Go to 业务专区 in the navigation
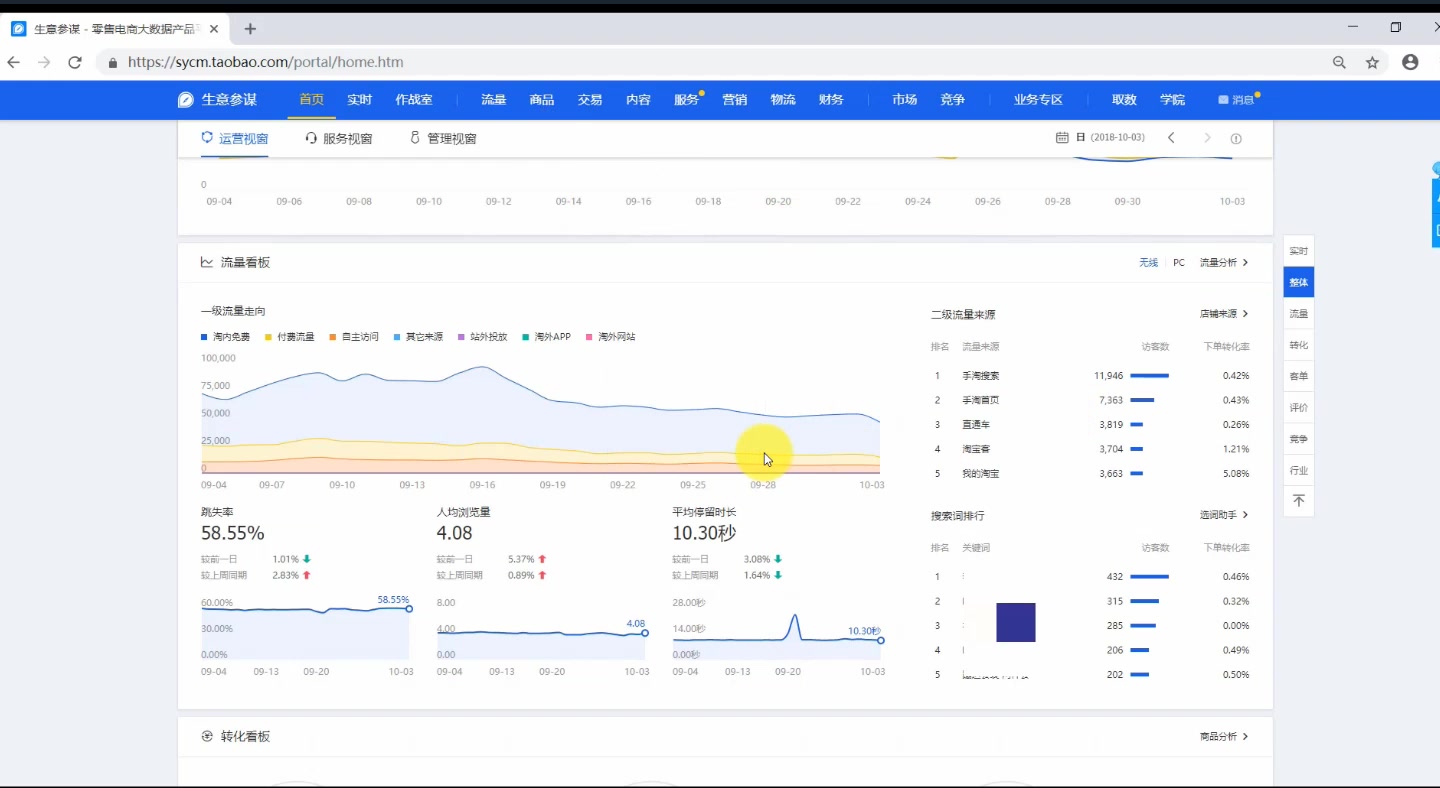Viewport: 1440px width, 788px height. pyautogui.click(x=1038, y=100)
